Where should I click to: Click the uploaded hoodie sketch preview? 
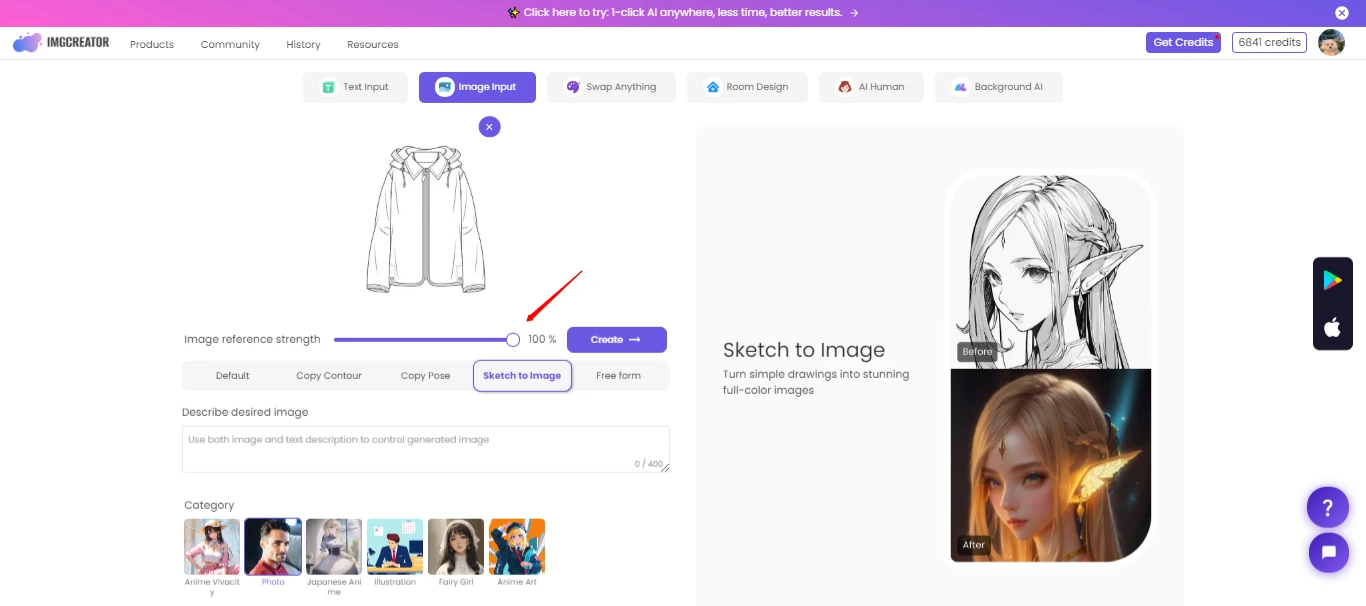tap(426, 219)
